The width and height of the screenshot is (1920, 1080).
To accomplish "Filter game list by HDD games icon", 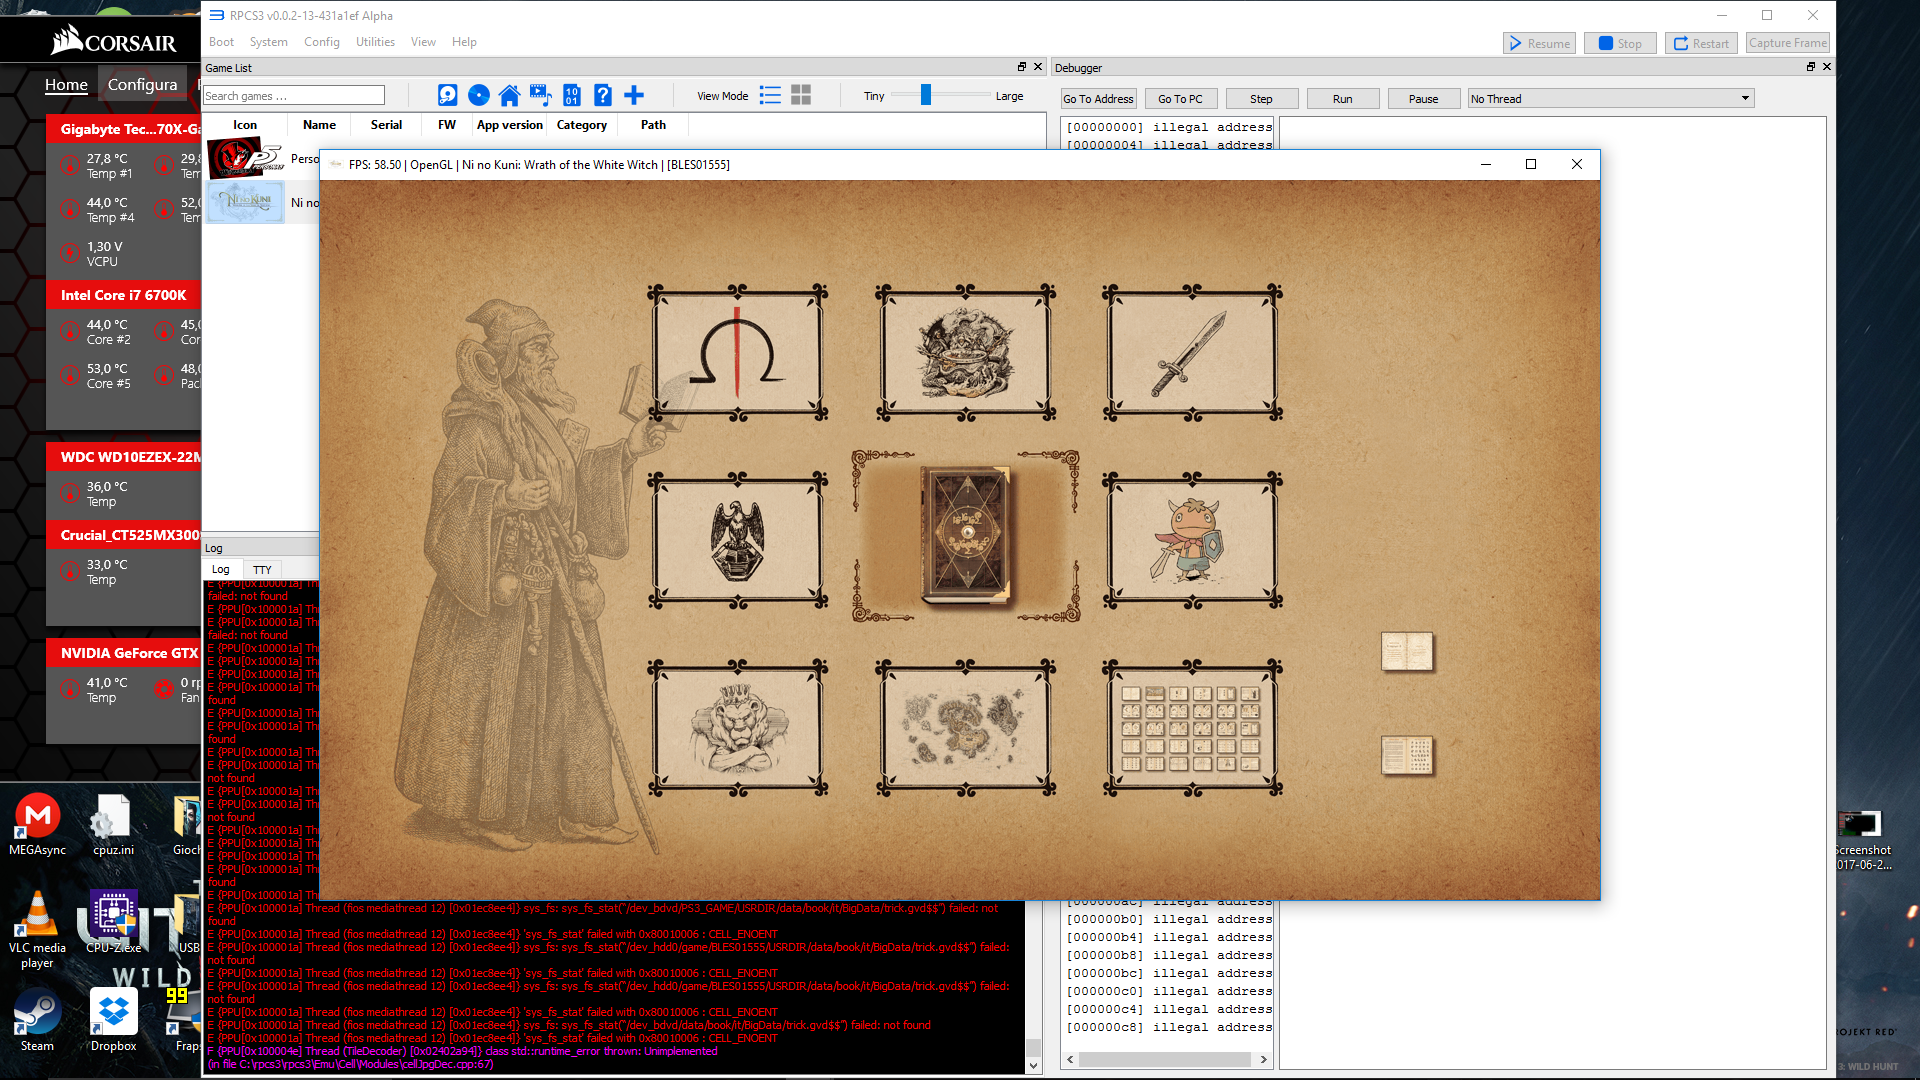I will tap(447, 95).
